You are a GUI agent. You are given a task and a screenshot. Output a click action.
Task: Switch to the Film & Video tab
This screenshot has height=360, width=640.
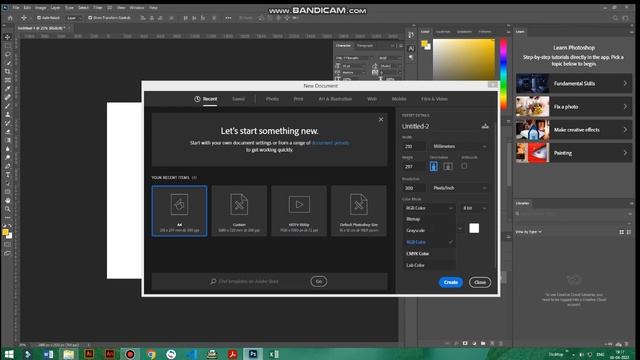pyautogui.click(x=434, y=99)
